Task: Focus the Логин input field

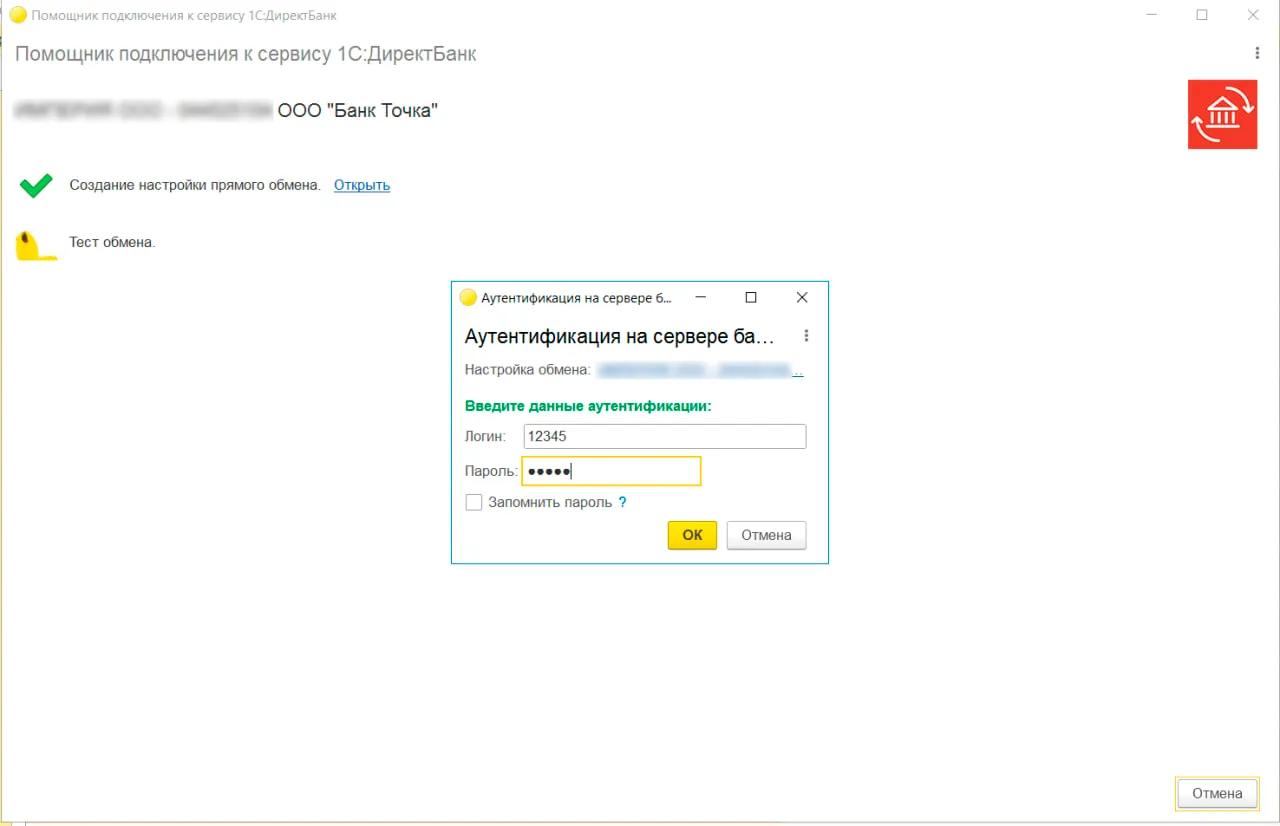Action: [664, 437]
